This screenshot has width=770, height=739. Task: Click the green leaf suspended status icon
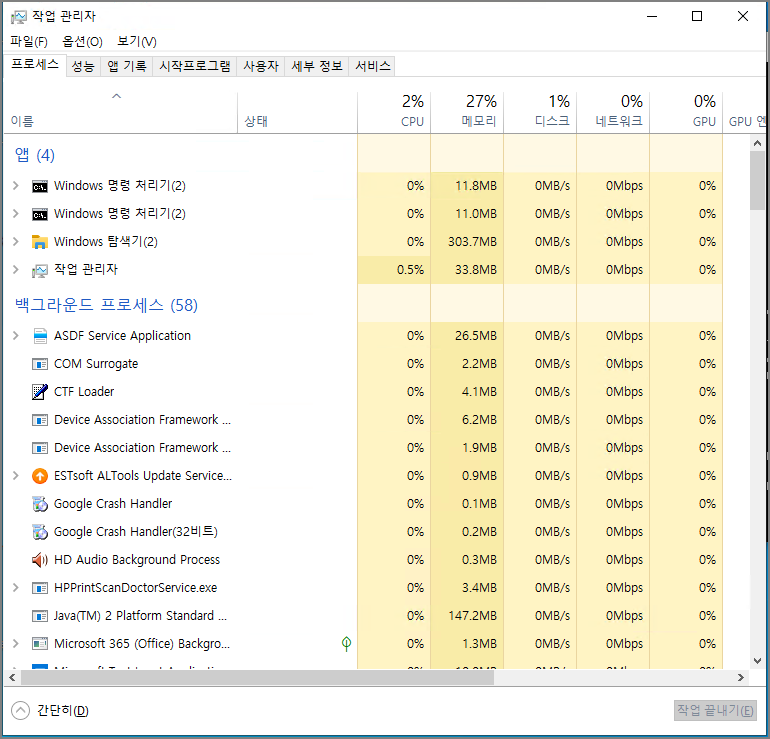(x=346, y=644)
